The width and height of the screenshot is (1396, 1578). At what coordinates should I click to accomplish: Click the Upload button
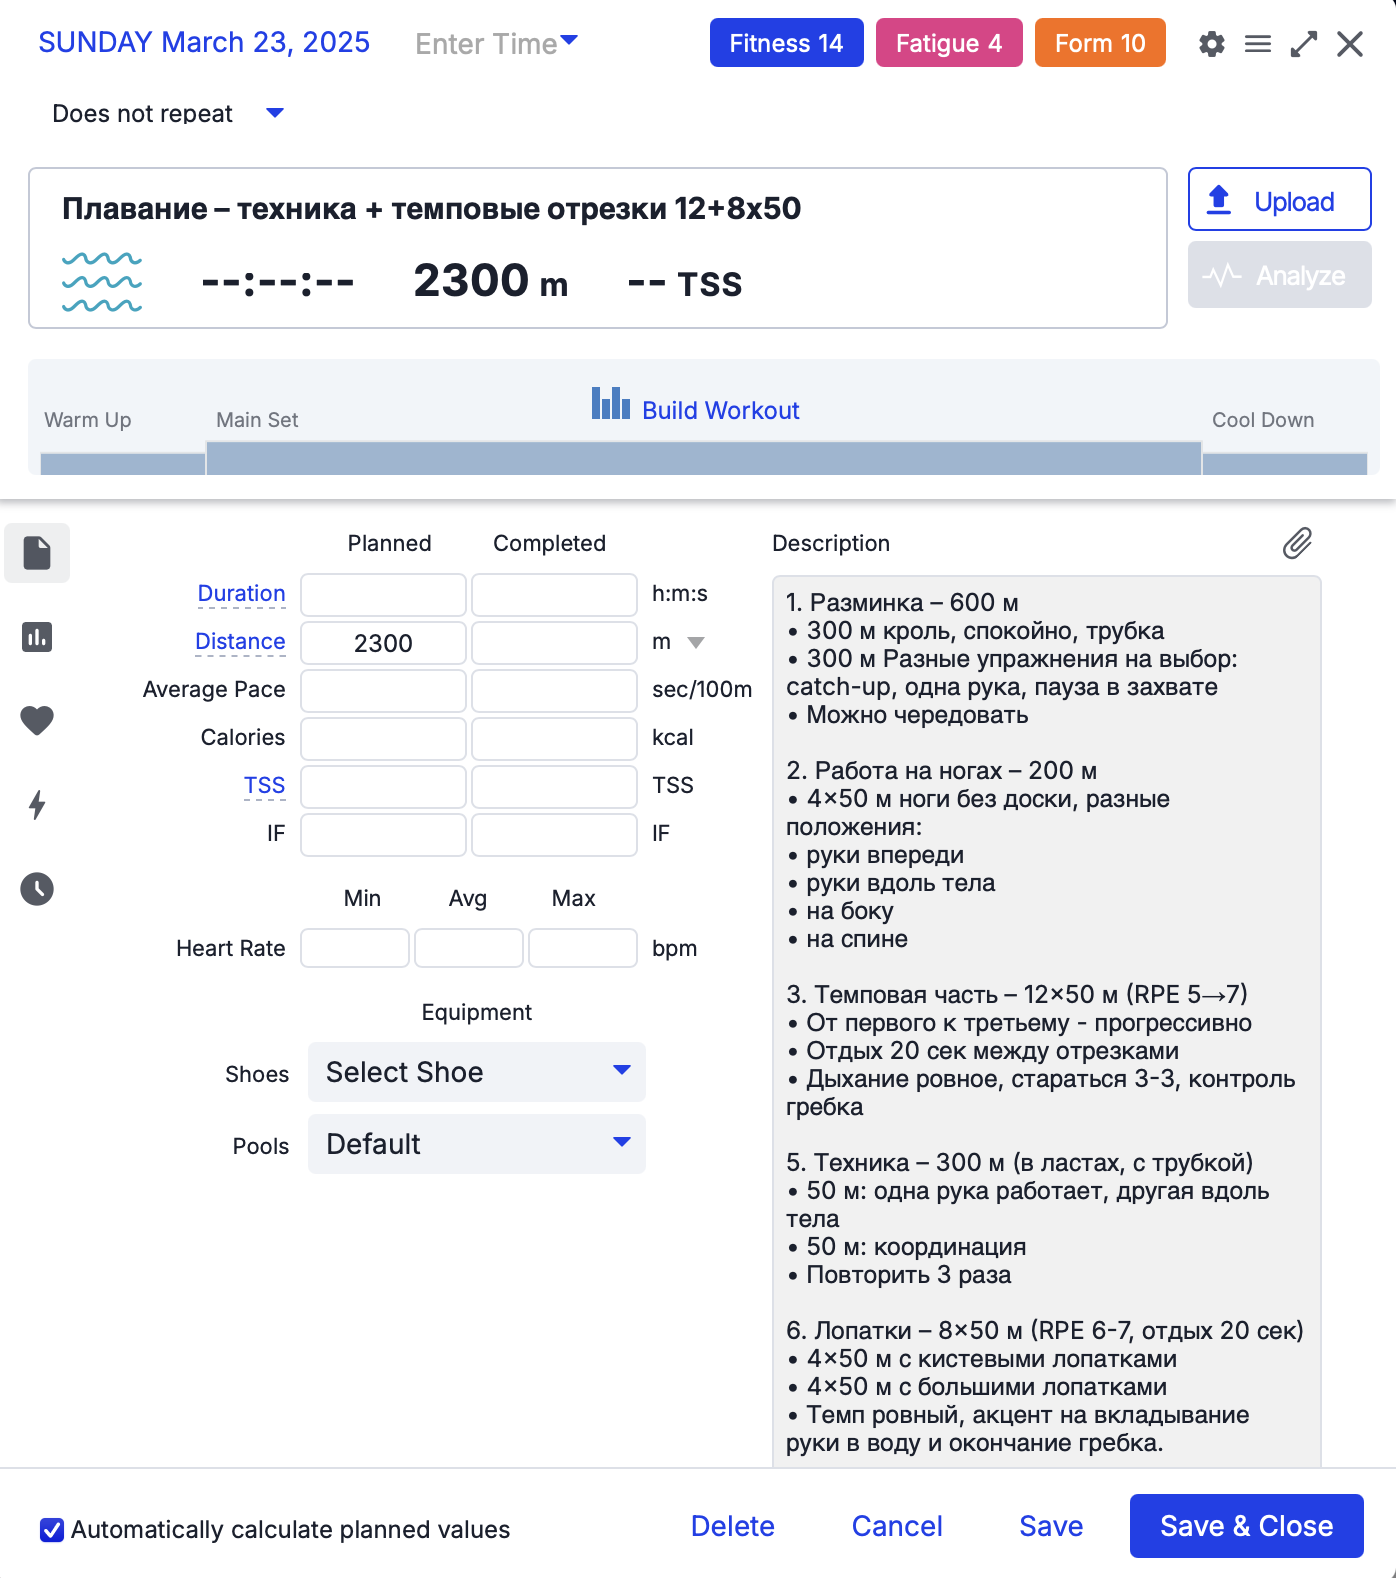point(1279,200)
